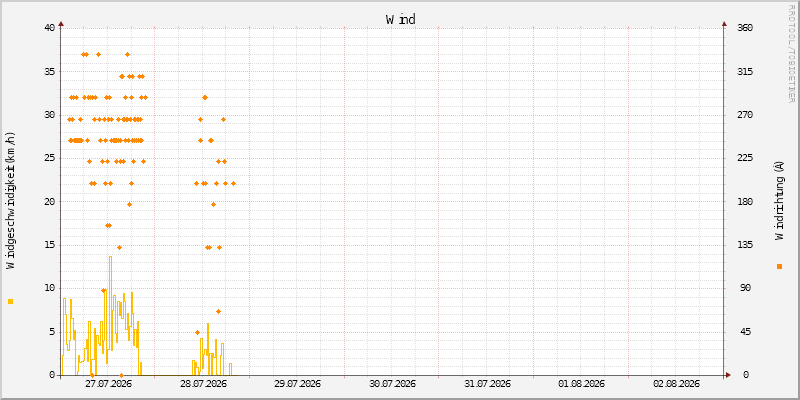Click the 01.08.2026 date label
This screenshot has width=800, height=400.
click(x=581, y=384)
